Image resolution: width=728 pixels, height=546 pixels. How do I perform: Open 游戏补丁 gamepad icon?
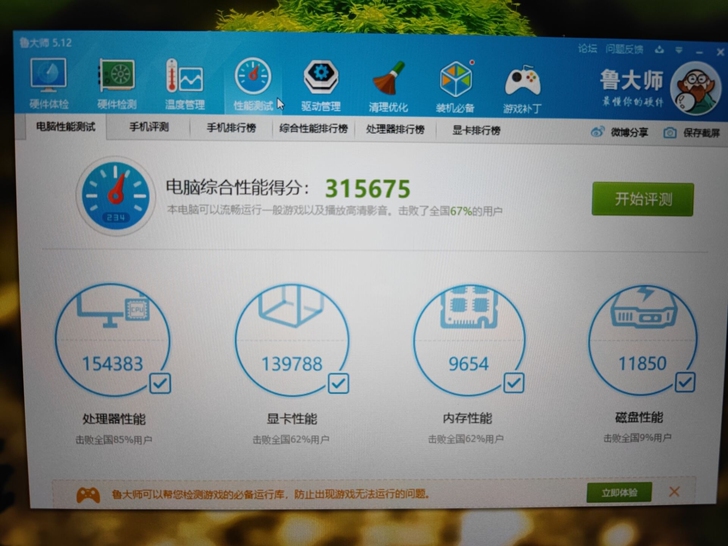coord(522,82)
